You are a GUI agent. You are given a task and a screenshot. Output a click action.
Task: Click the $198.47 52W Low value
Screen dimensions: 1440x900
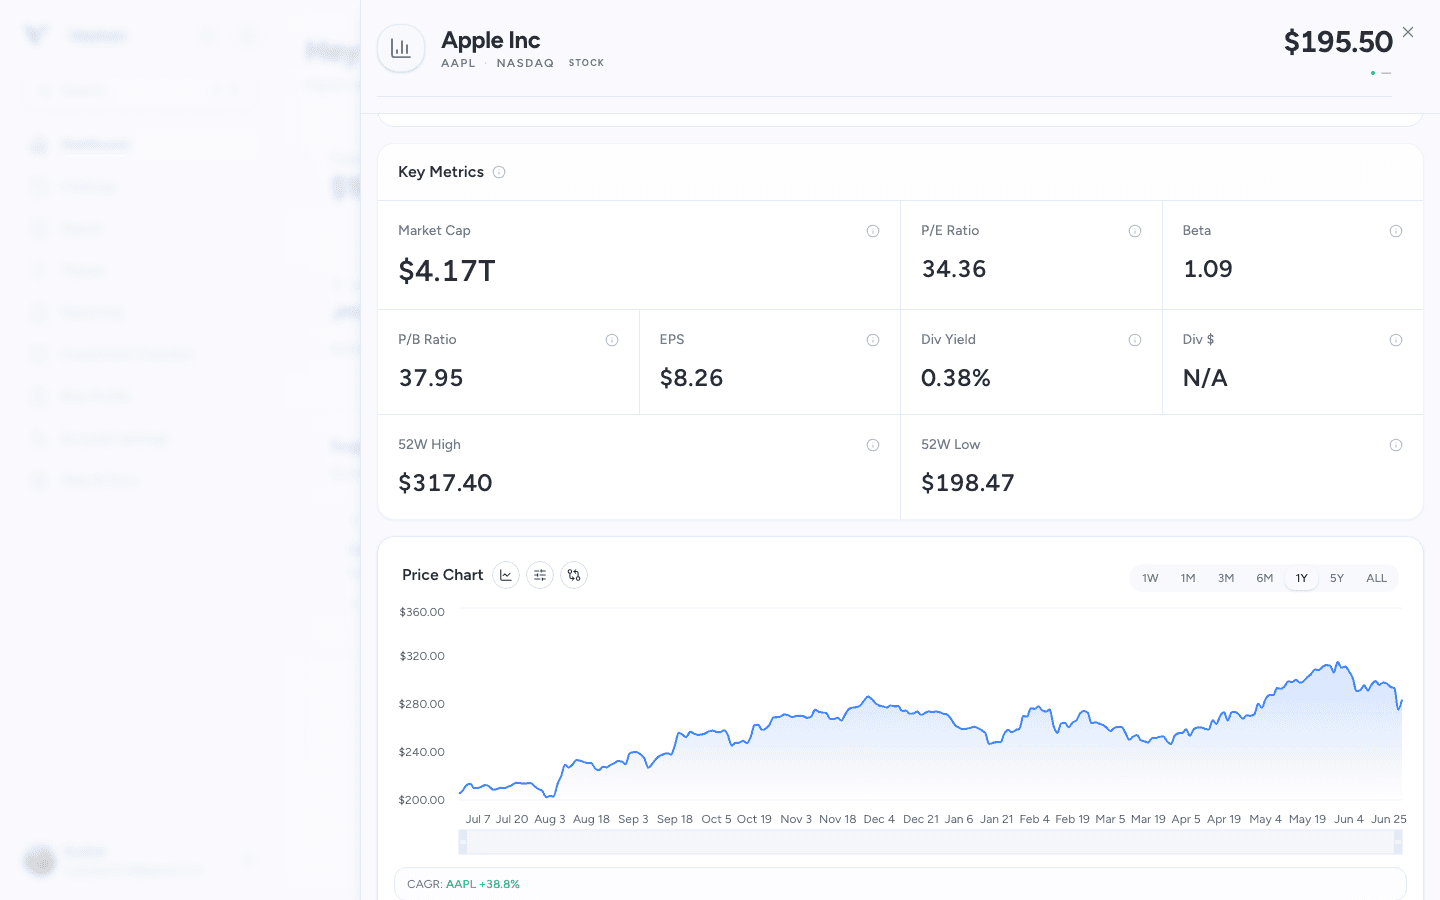coord(968,483)
